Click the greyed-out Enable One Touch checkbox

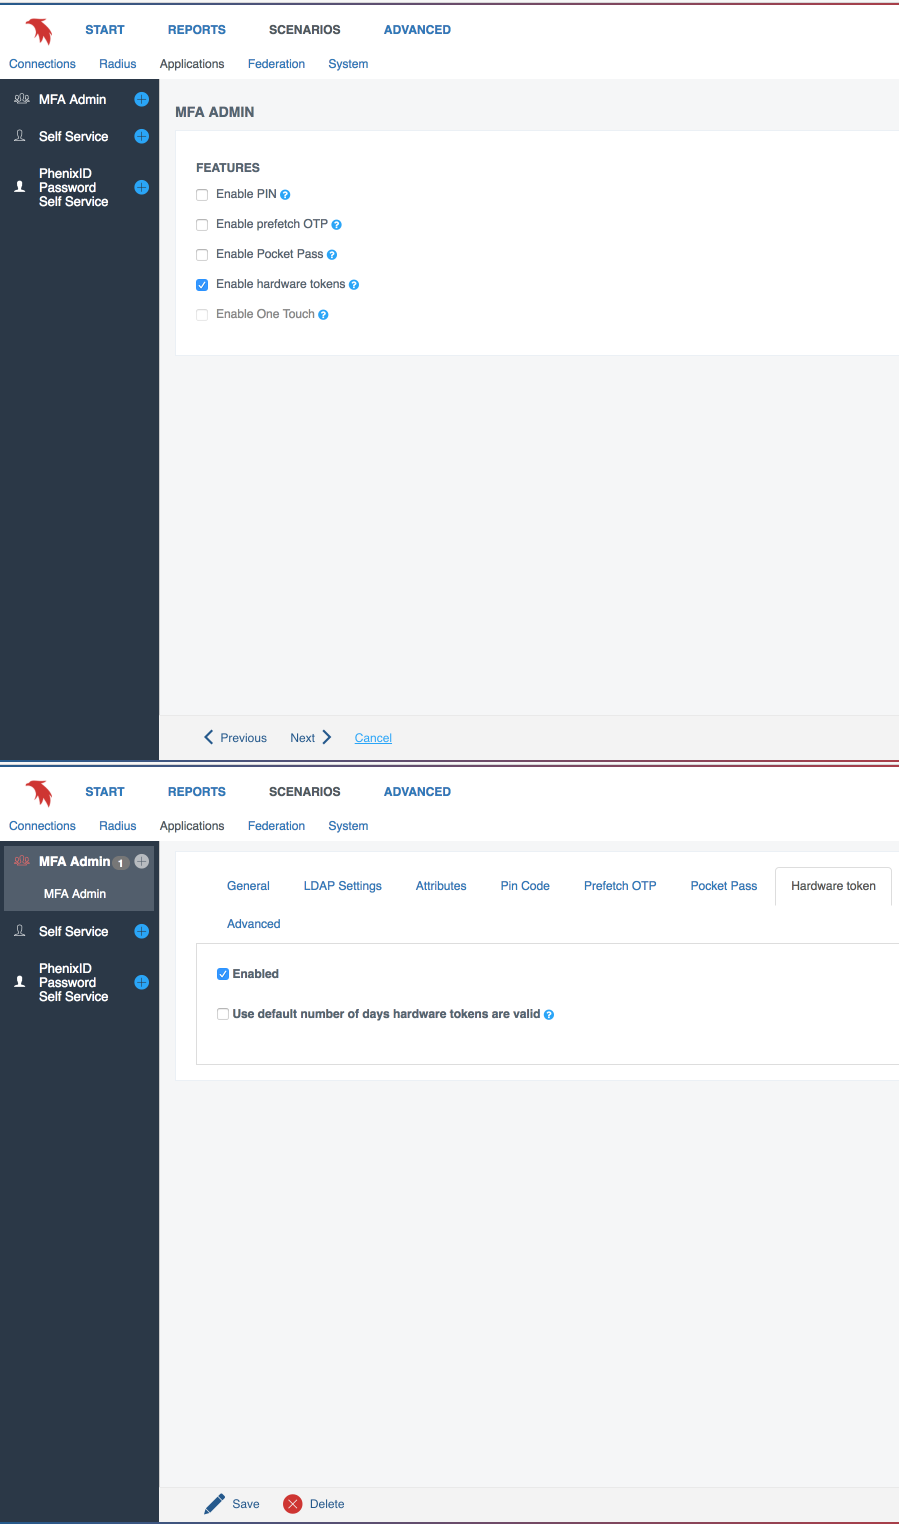(x=202, y=315)
